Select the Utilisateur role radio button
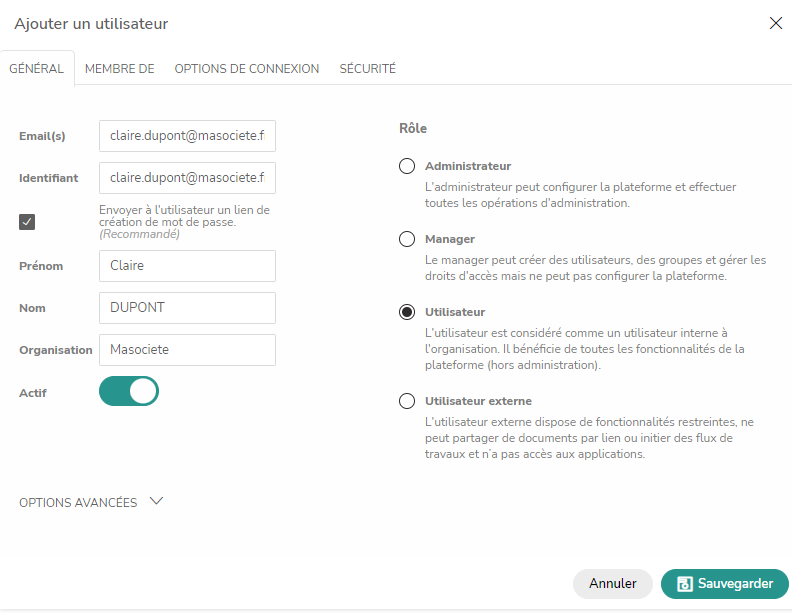 click(x=407, y=312)
